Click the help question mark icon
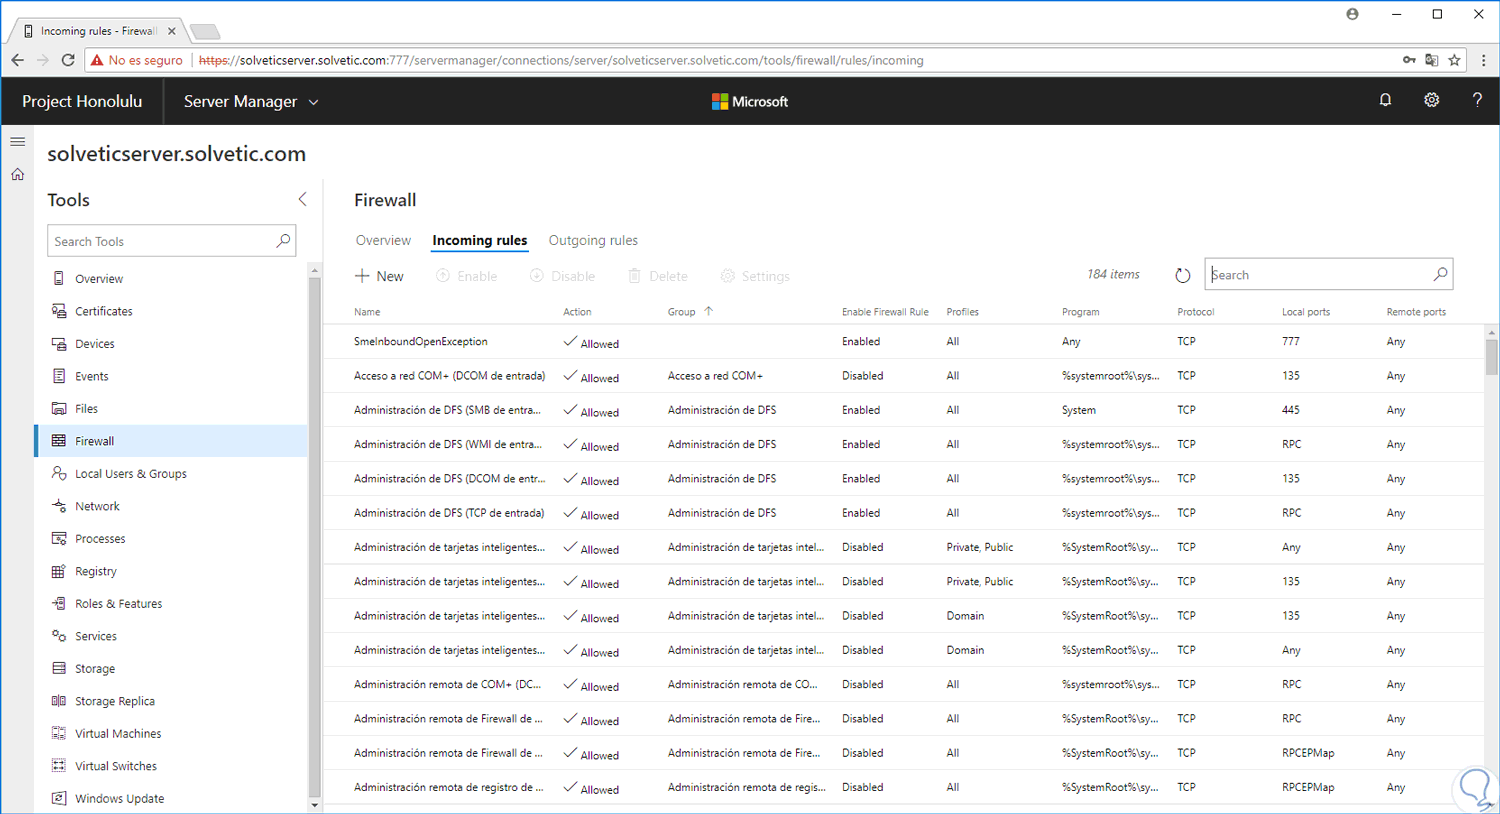Viewport: 1500px width, 814px height. tap(1477, 100)
